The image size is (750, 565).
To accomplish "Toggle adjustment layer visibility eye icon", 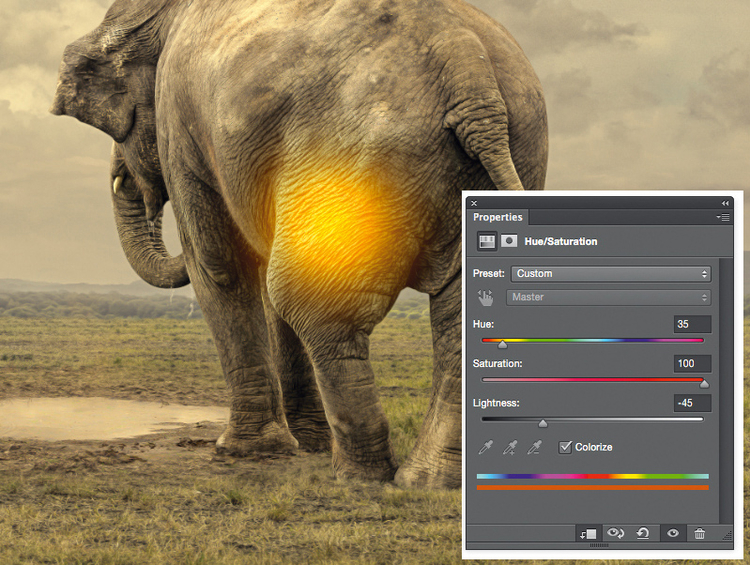I will coord(673,533).
